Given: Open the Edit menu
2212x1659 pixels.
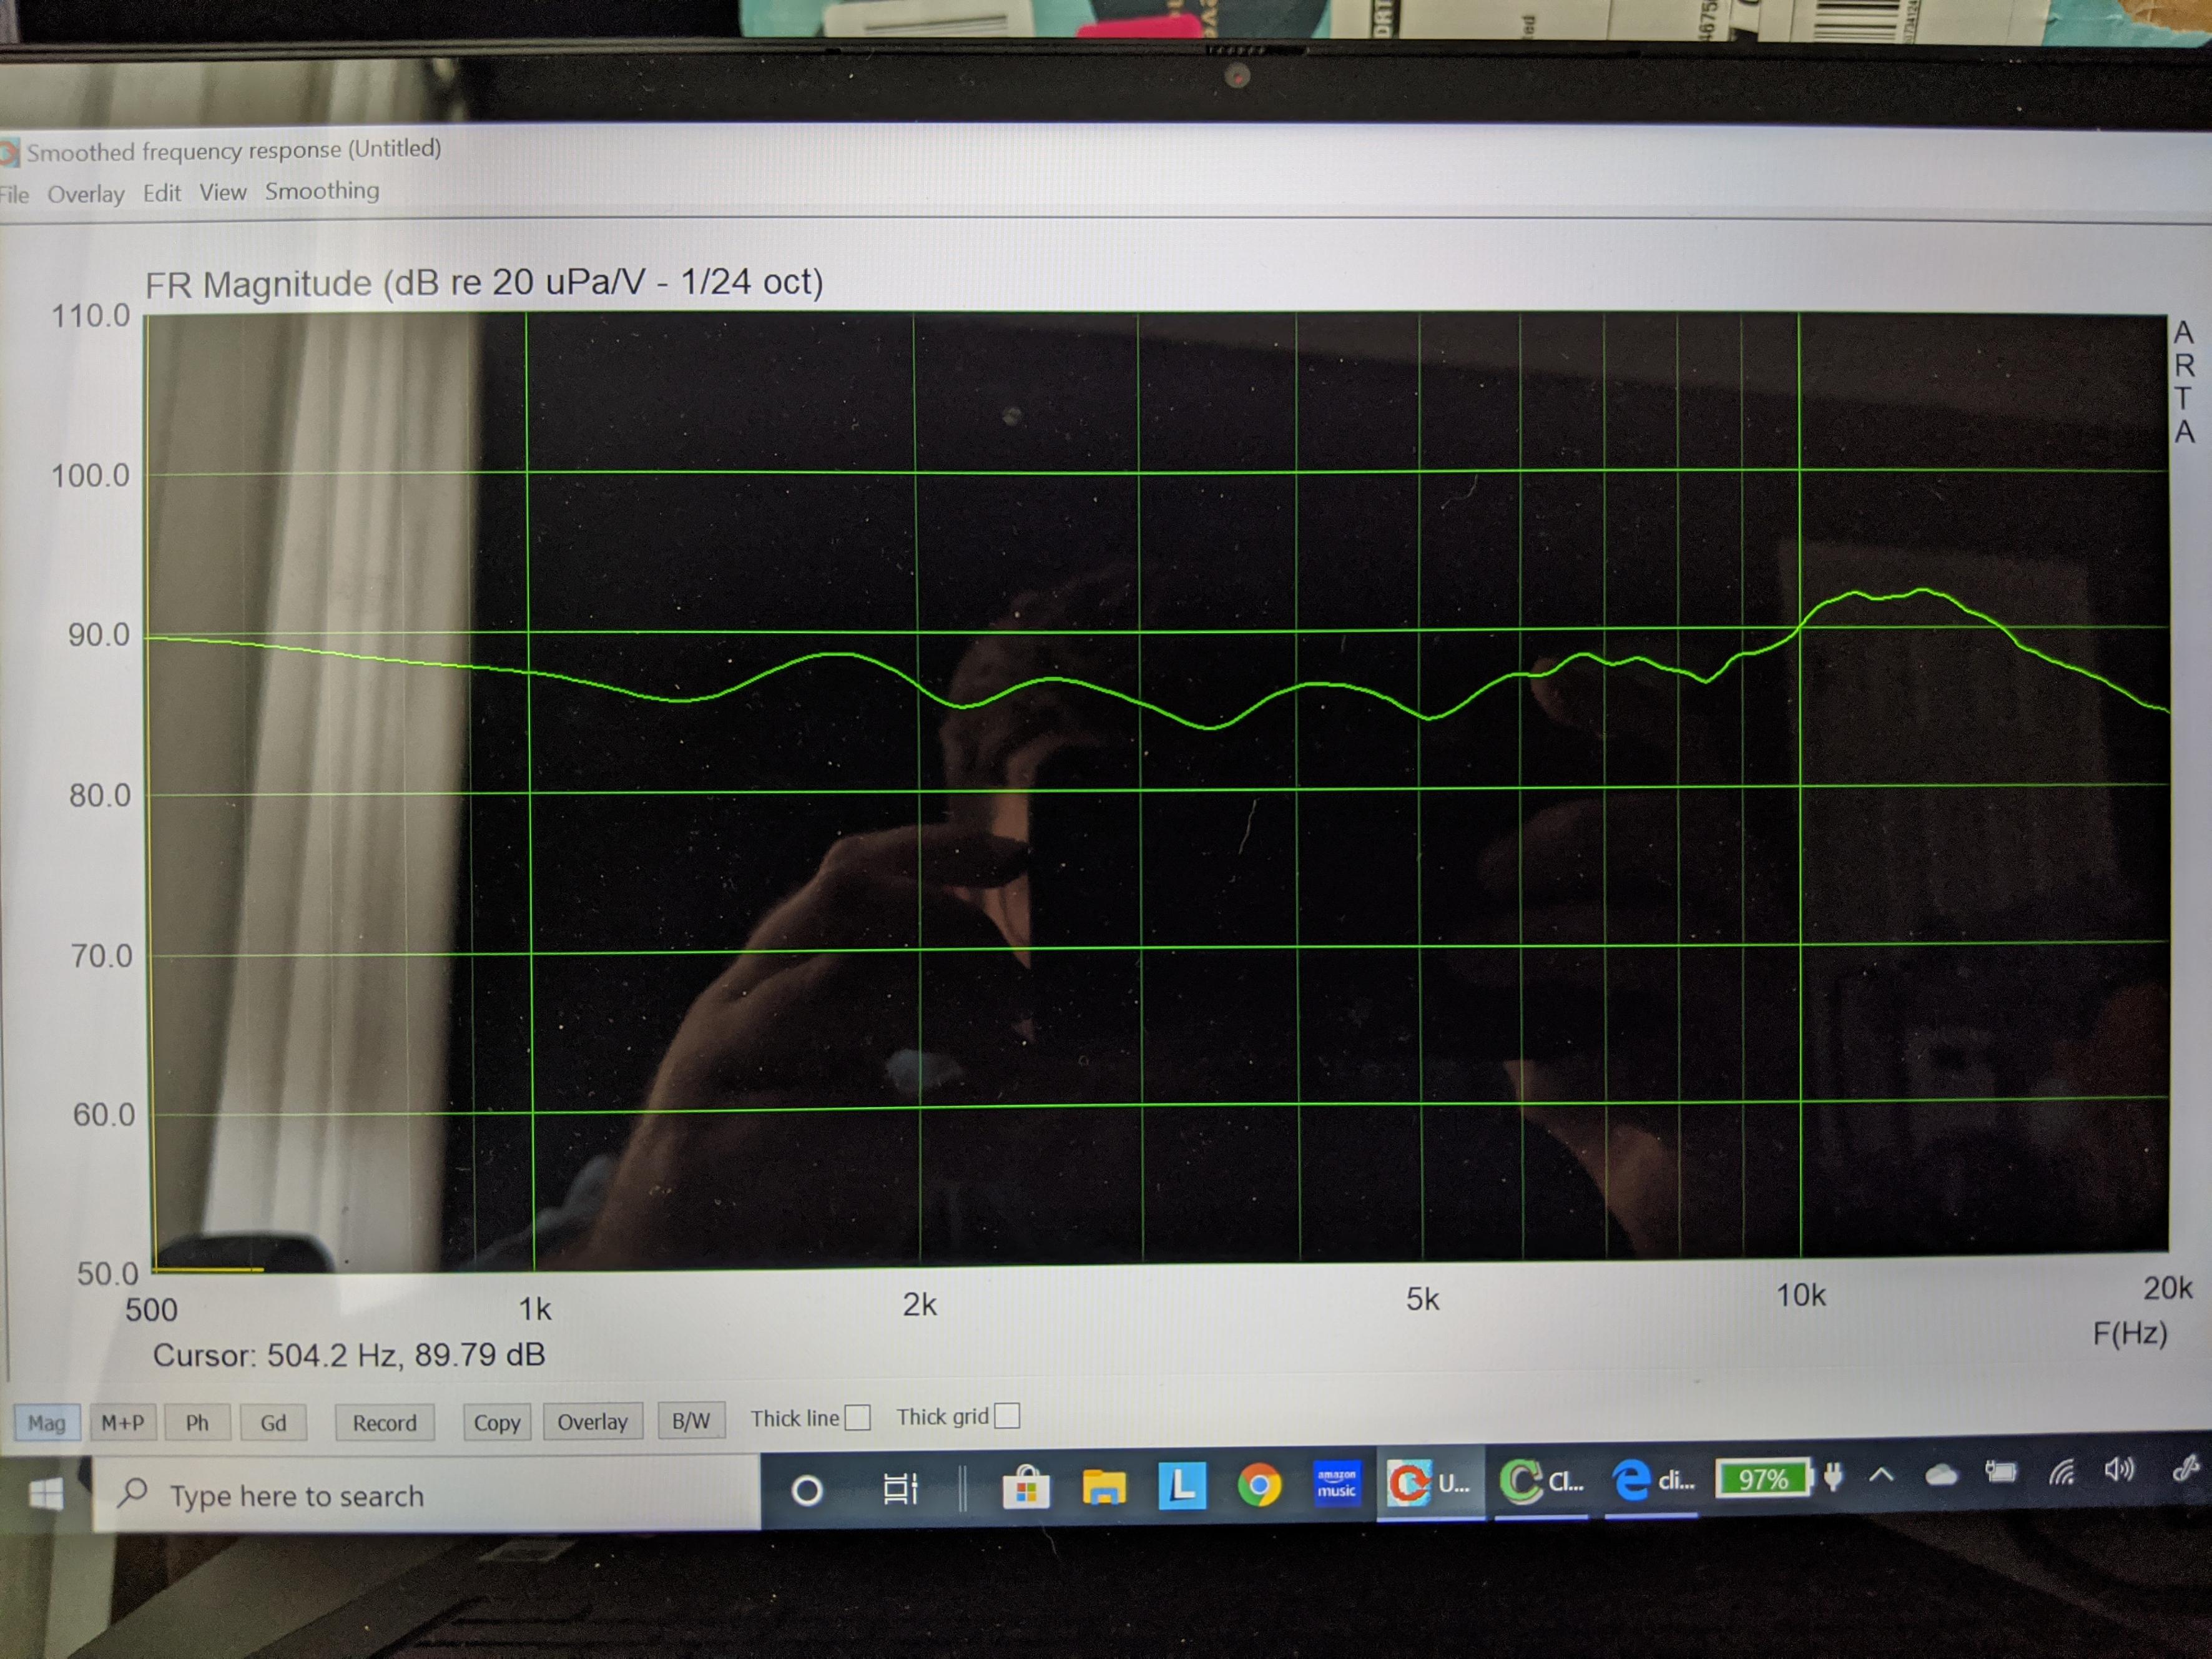Looking at the screenshot, I should [x=162, y=193].
